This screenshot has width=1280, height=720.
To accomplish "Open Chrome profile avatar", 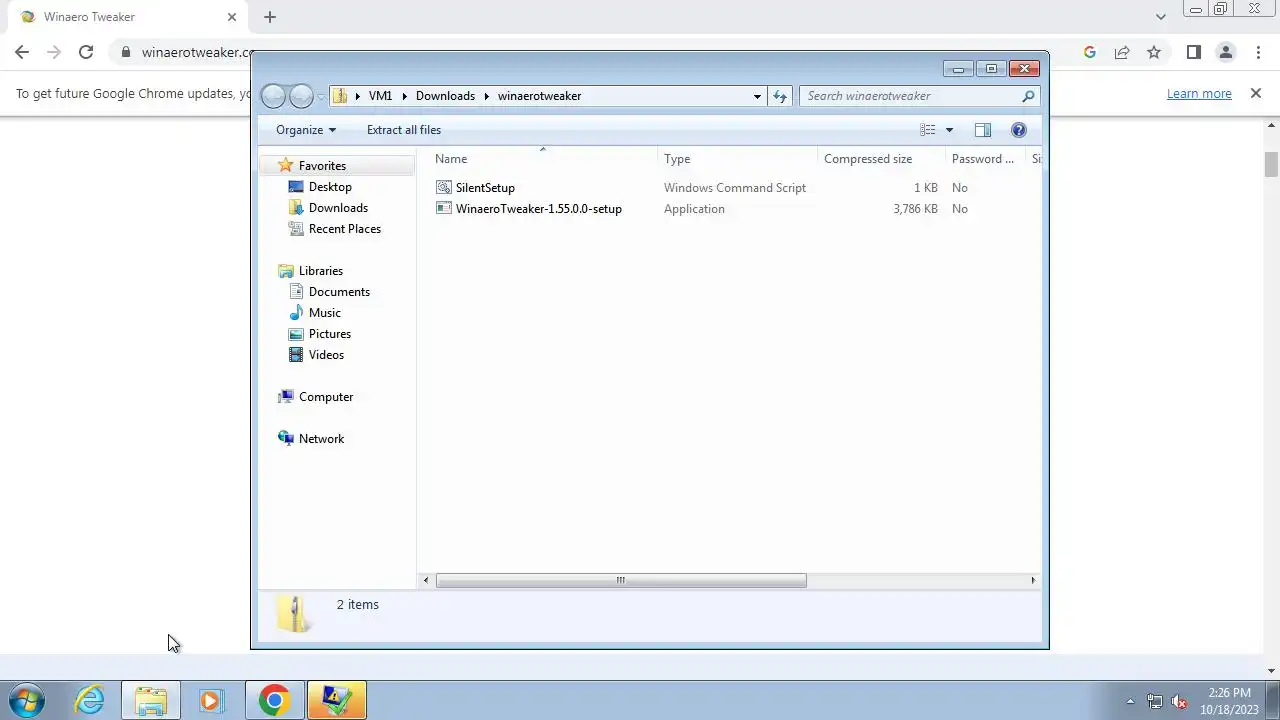I will click(x=1225, y=53).
